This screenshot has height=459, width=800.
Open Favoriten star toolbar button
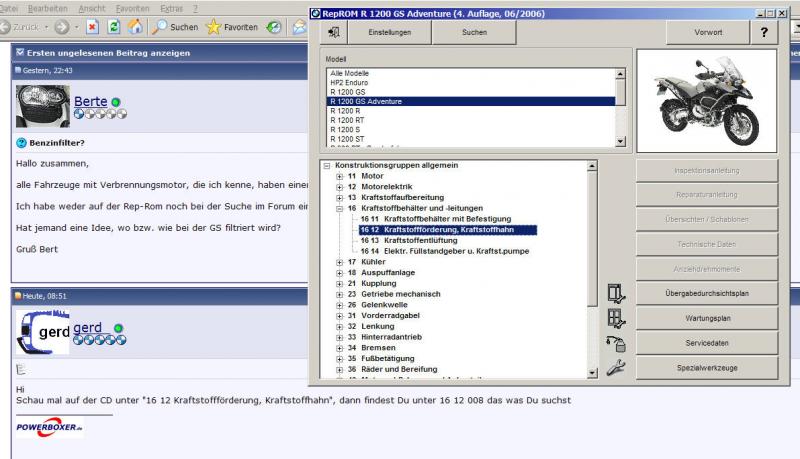(232, 27)
